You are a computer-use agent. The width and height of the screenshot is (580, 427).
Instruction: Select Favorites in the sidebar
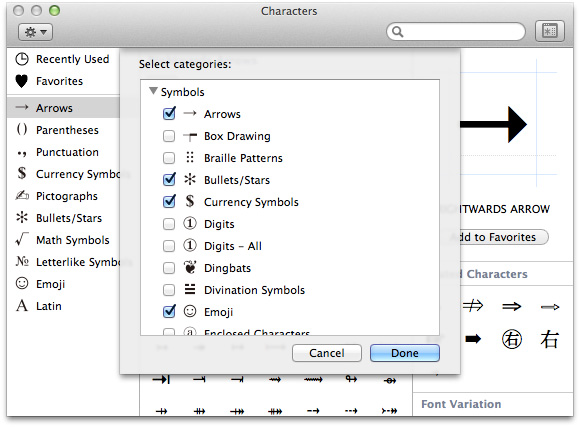tap(63, 81)
